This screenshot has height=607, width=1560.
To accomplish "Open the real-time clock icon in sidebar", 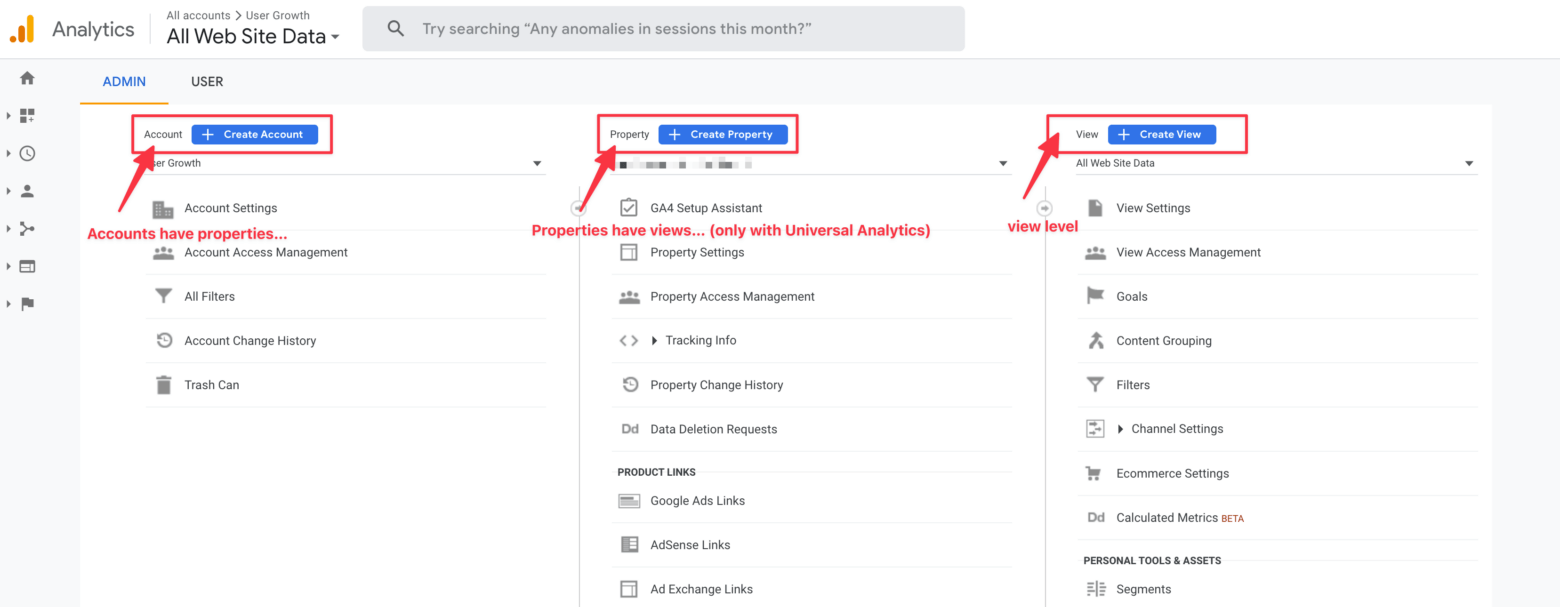I will 27,153.
